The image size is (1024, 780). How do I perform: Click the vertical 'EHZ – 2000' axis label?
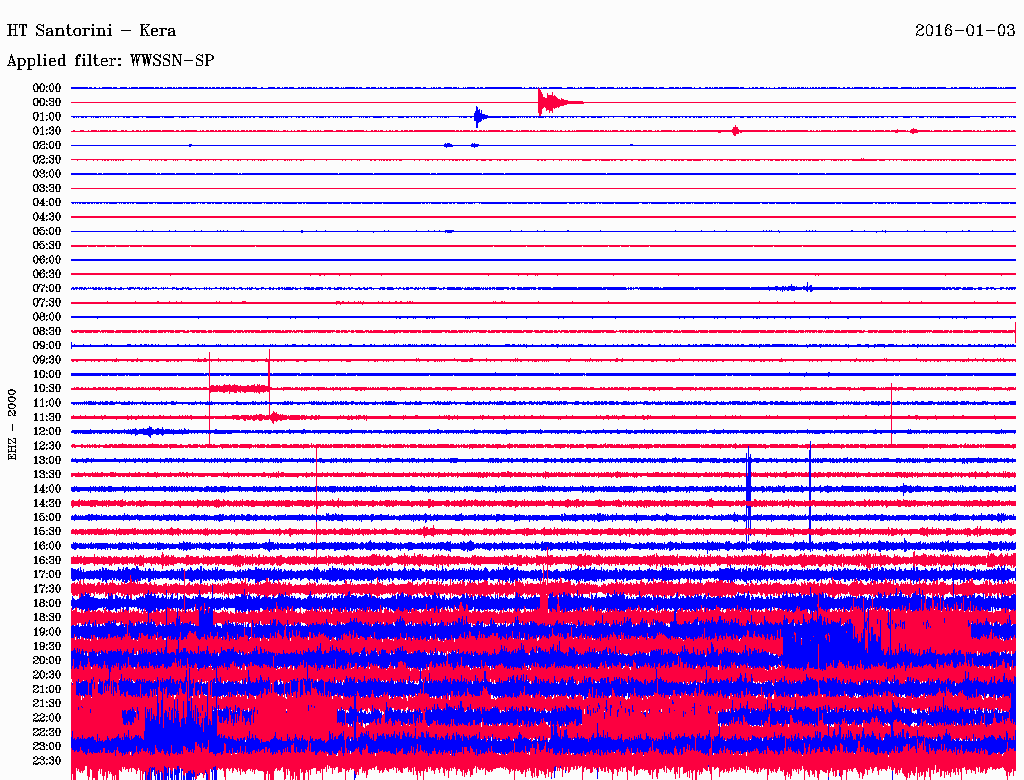click(12, 425)
